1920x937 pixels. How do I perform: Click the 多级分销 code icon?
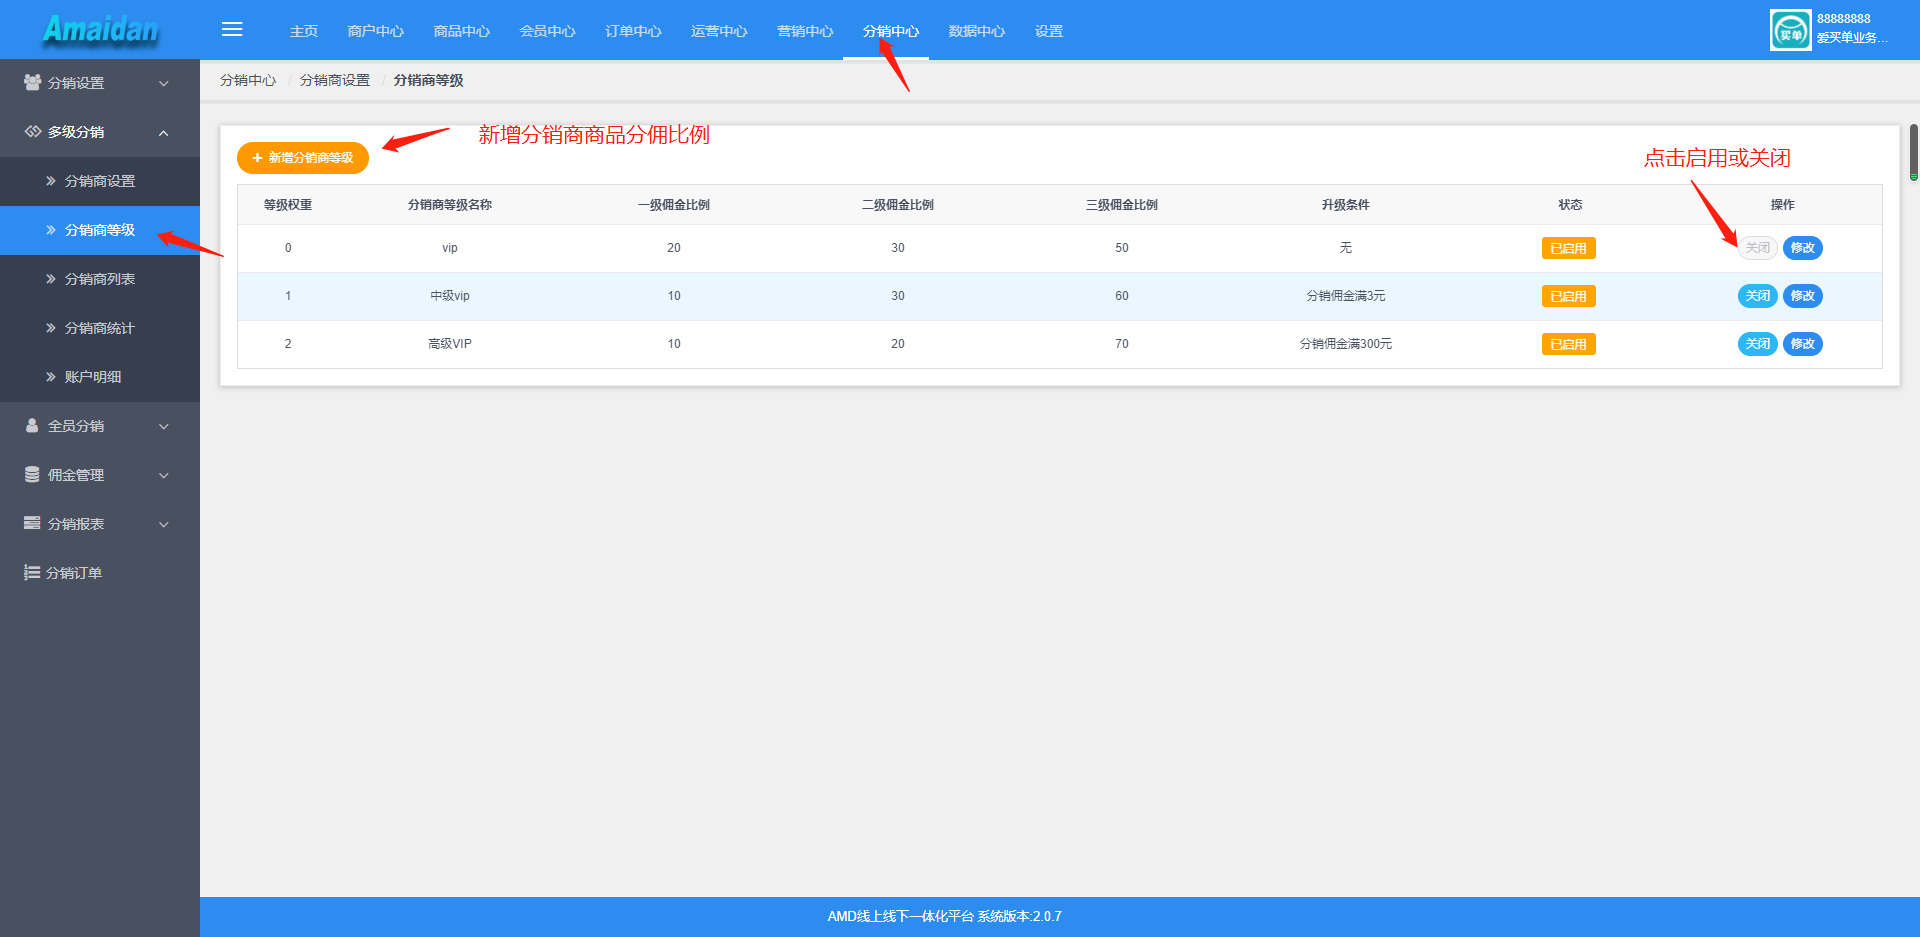pyautogui.click(x=32, y=131)
